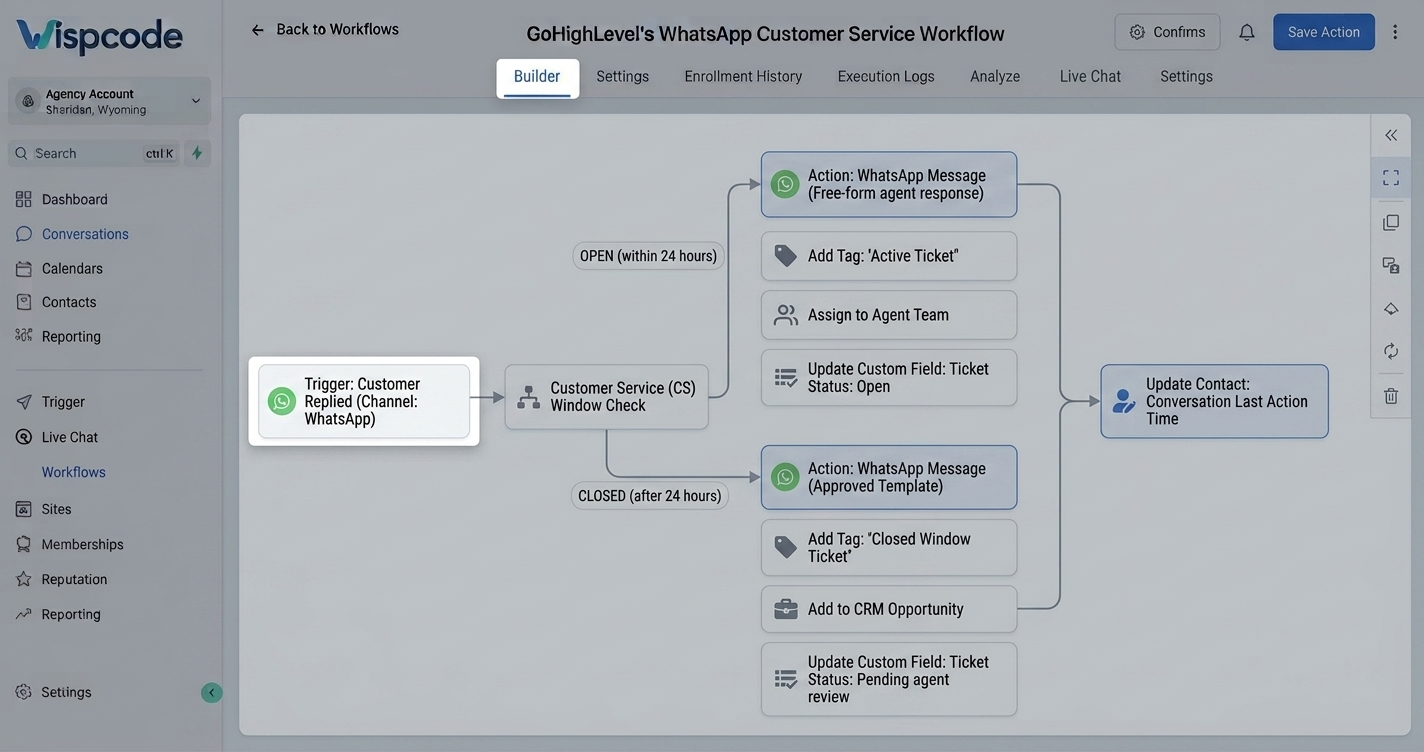Open the Execution Logs tab
Screen dimensions: 1424x752
(x=886, y=76)
